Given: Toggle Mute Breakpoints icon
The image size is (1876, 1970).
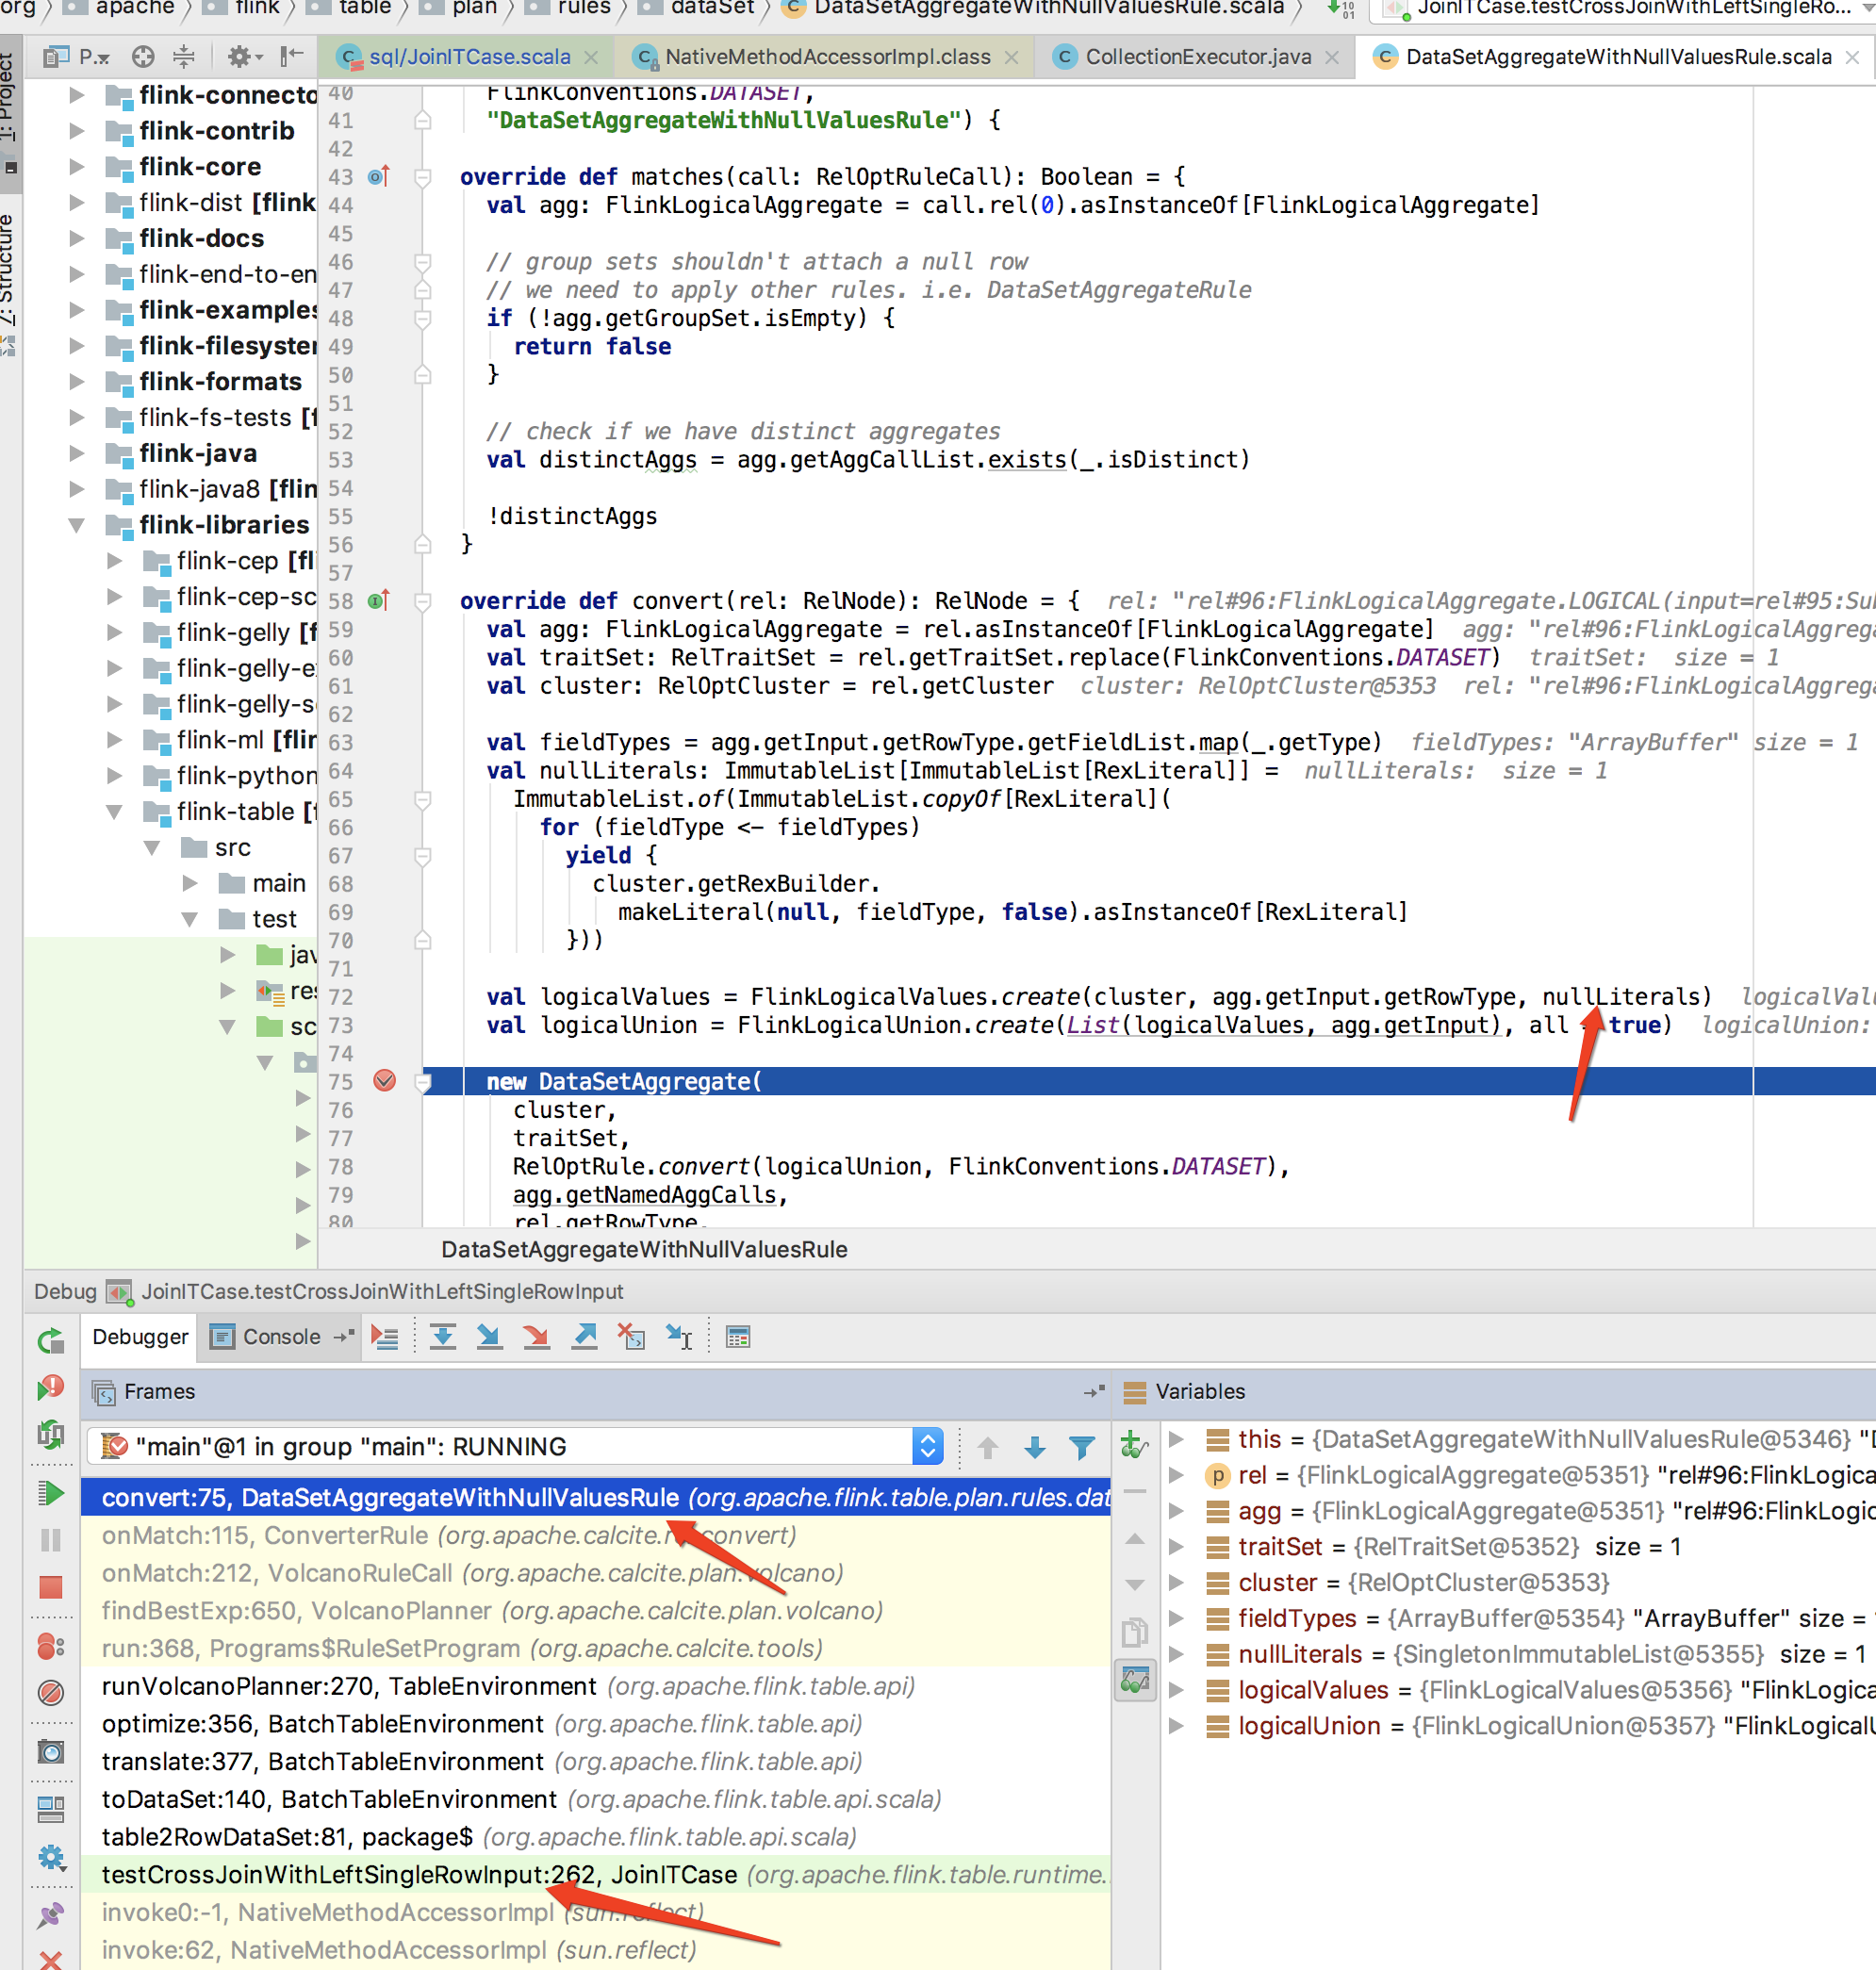Looking at the screenshot, I should (x=50, y=1692).
